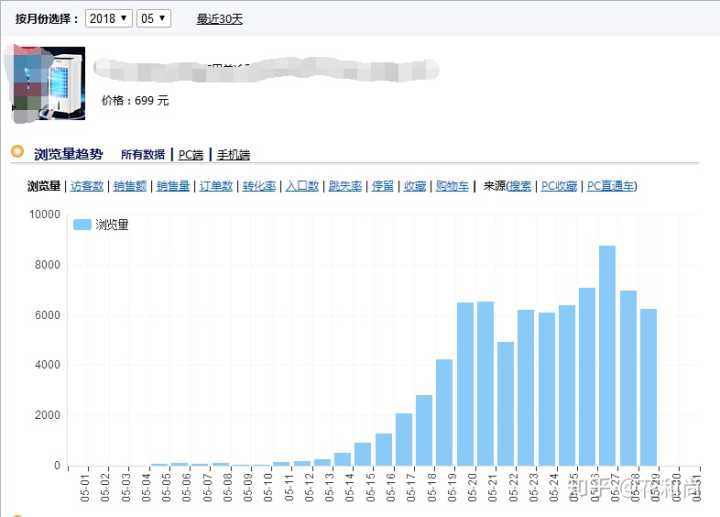Screen dimensions: 720x517
Task: Open the year dropdown showing 2018
Action: [x=108, y=18]
